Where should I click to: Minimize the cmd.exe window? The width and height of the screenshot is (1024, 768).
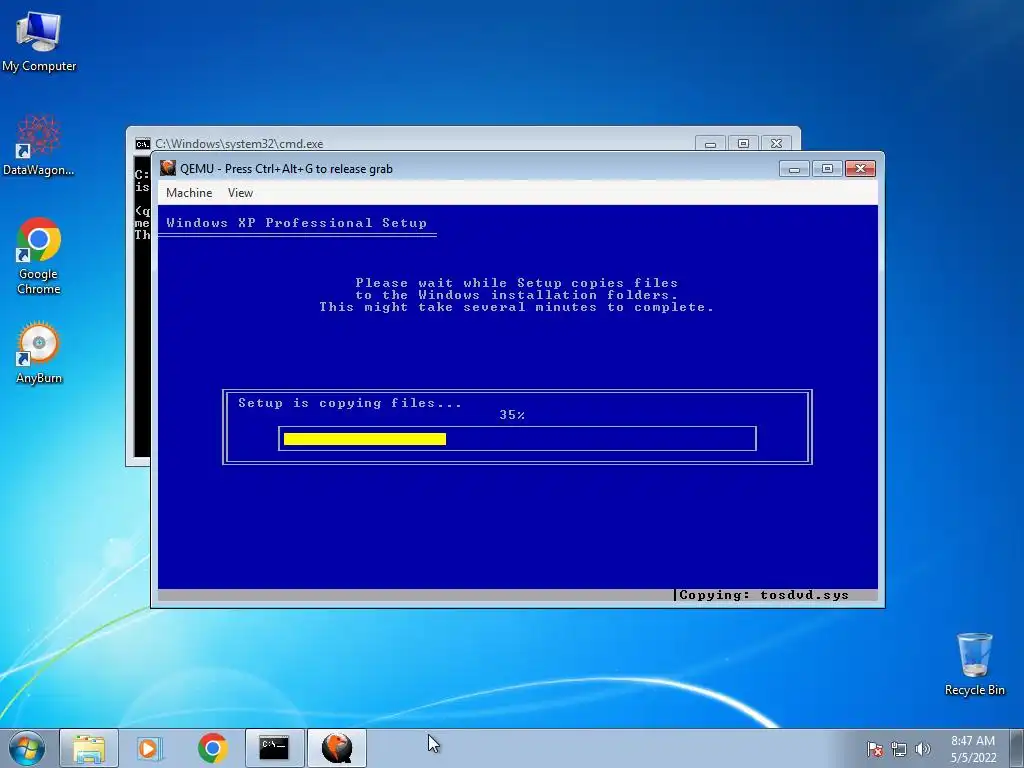coord(711,144)
